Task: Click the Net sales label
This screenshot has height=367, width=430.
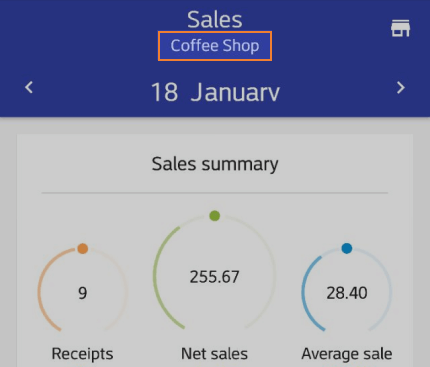Action: [214, 354]
